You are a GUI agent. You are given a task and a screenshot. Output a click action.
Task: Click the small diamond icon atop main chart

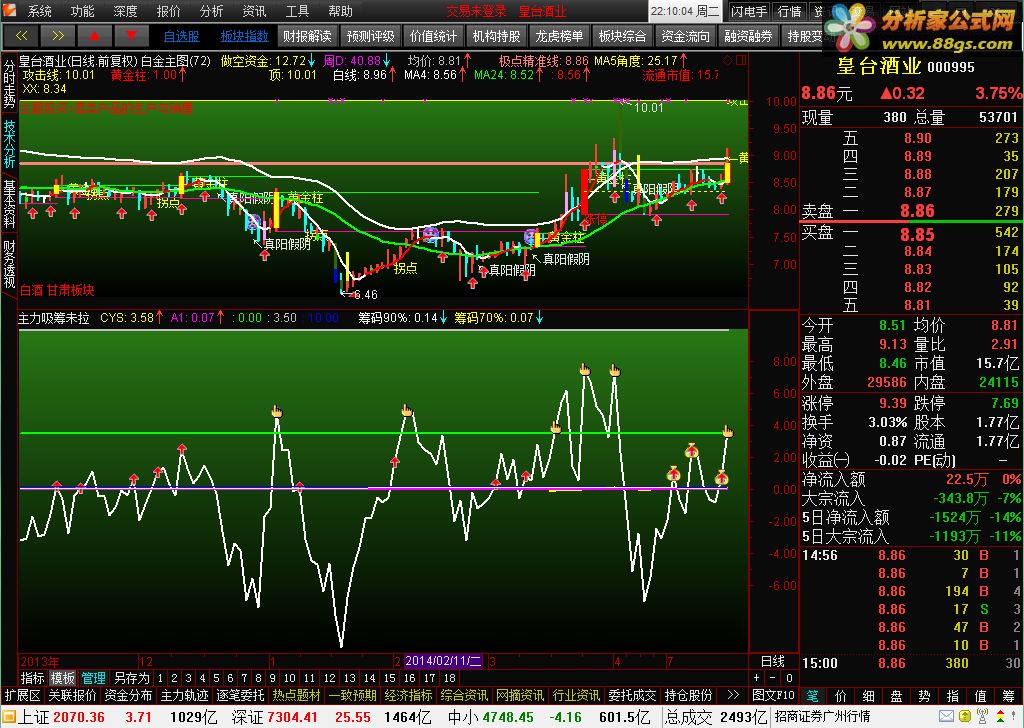coord(728,60)
